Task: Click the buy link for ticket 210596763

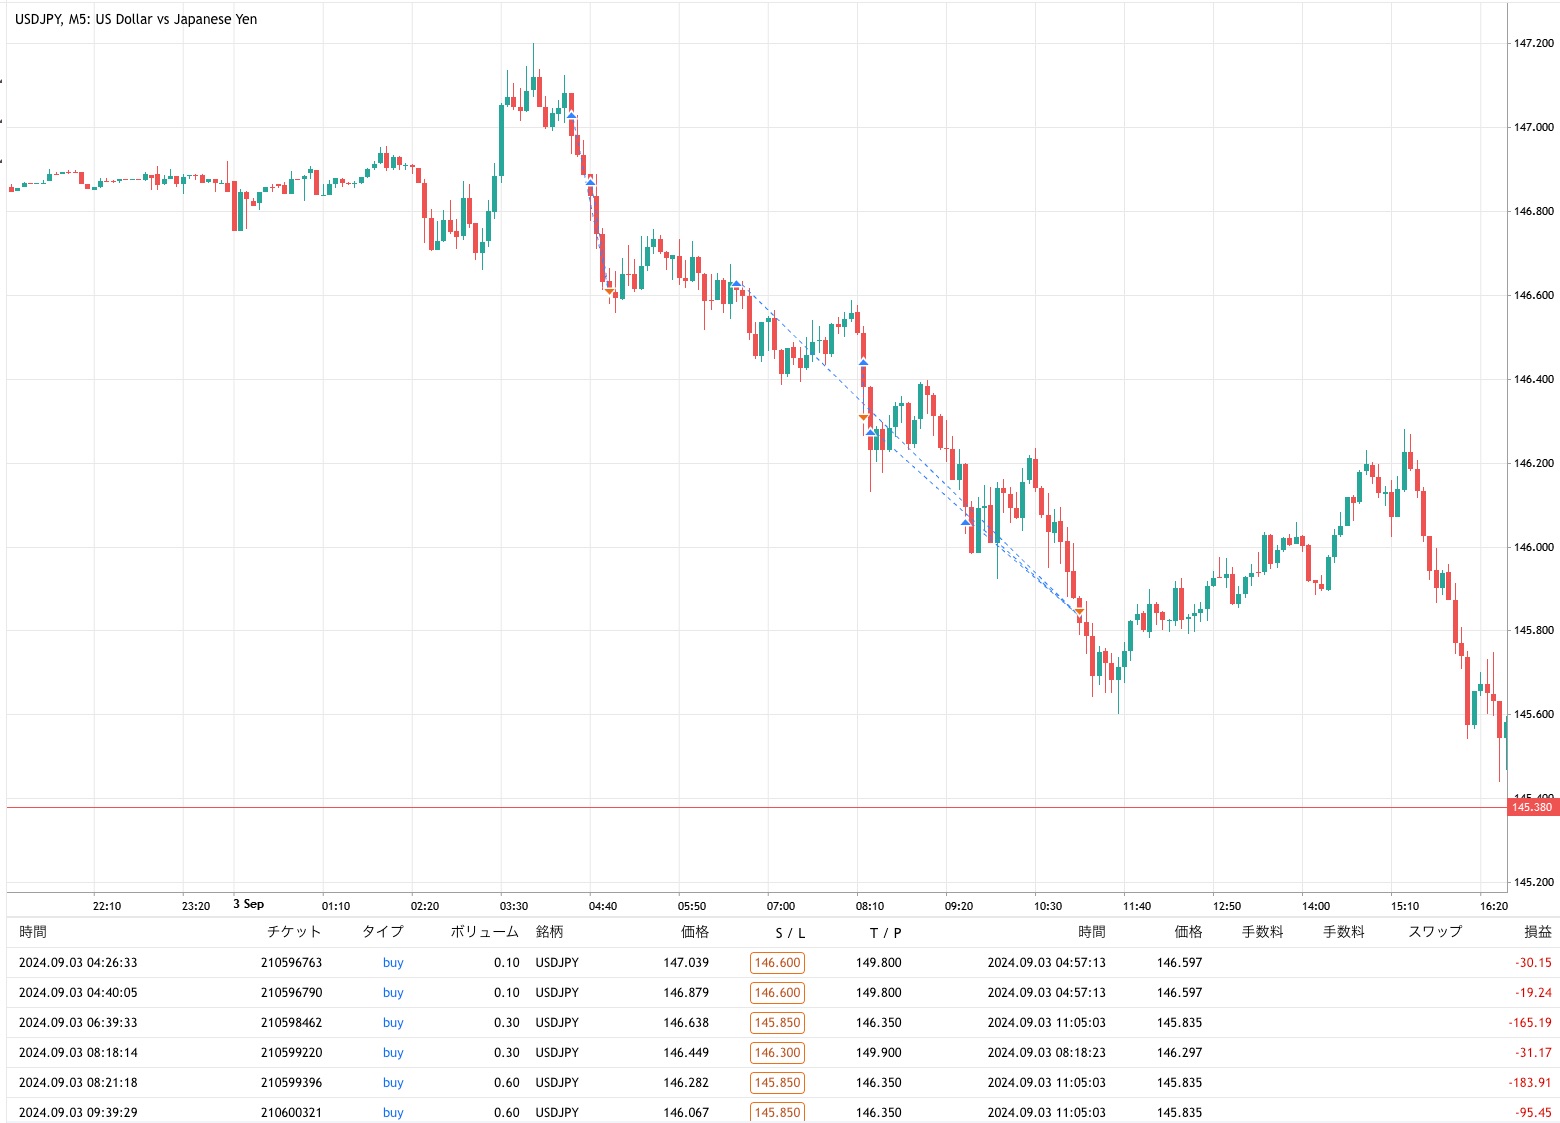Action: click(393, 963)
